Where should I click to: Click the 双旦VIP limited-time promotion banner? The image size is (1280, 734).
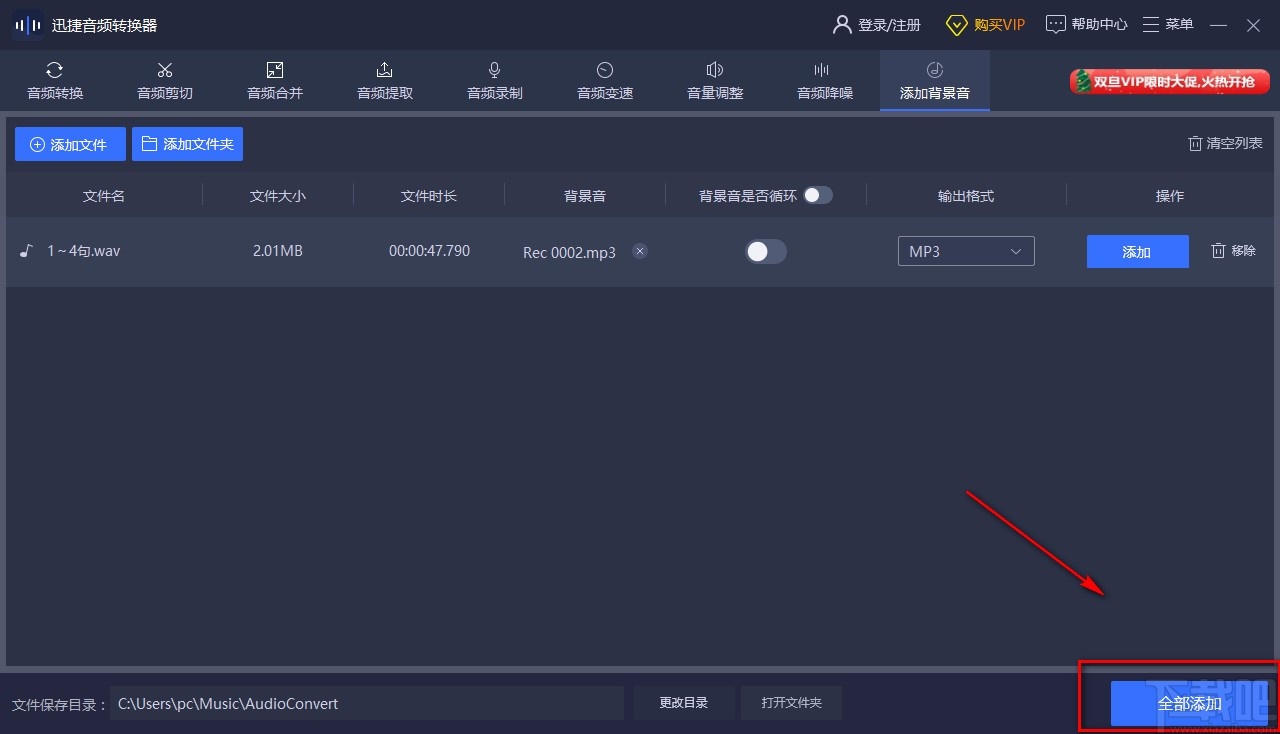(1168, 83)
